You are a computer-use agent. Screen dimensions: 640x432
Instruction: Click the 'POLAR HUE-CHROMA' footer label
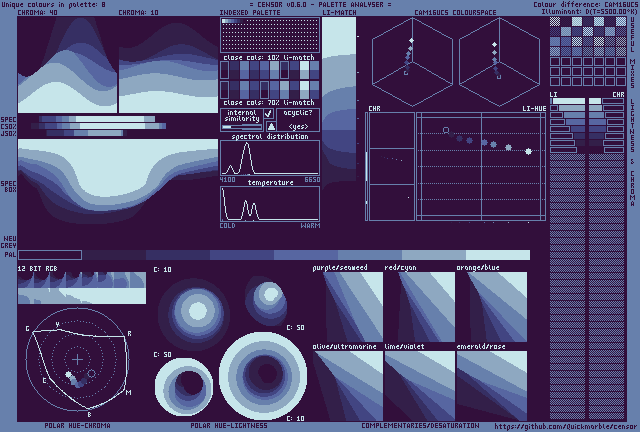point(78,426)
